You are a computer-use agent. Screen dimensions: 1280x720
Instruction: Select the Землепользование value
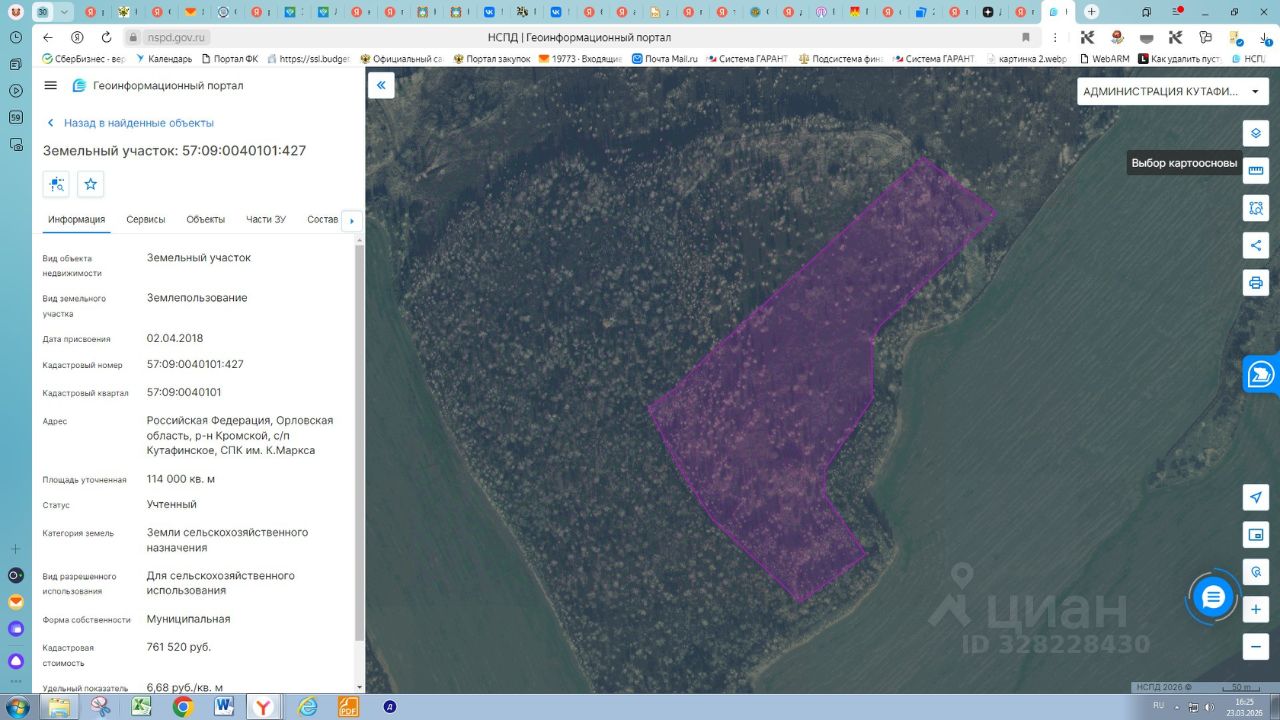pos(197,298)
